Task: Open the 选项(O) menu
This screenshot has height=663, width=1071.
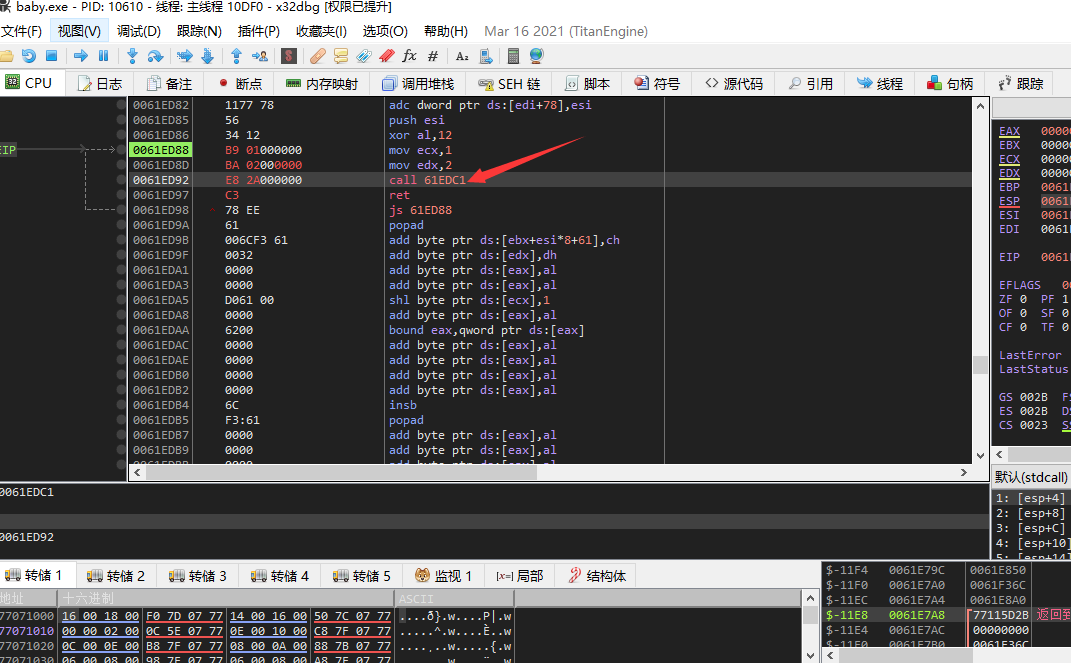Action: 385,31
